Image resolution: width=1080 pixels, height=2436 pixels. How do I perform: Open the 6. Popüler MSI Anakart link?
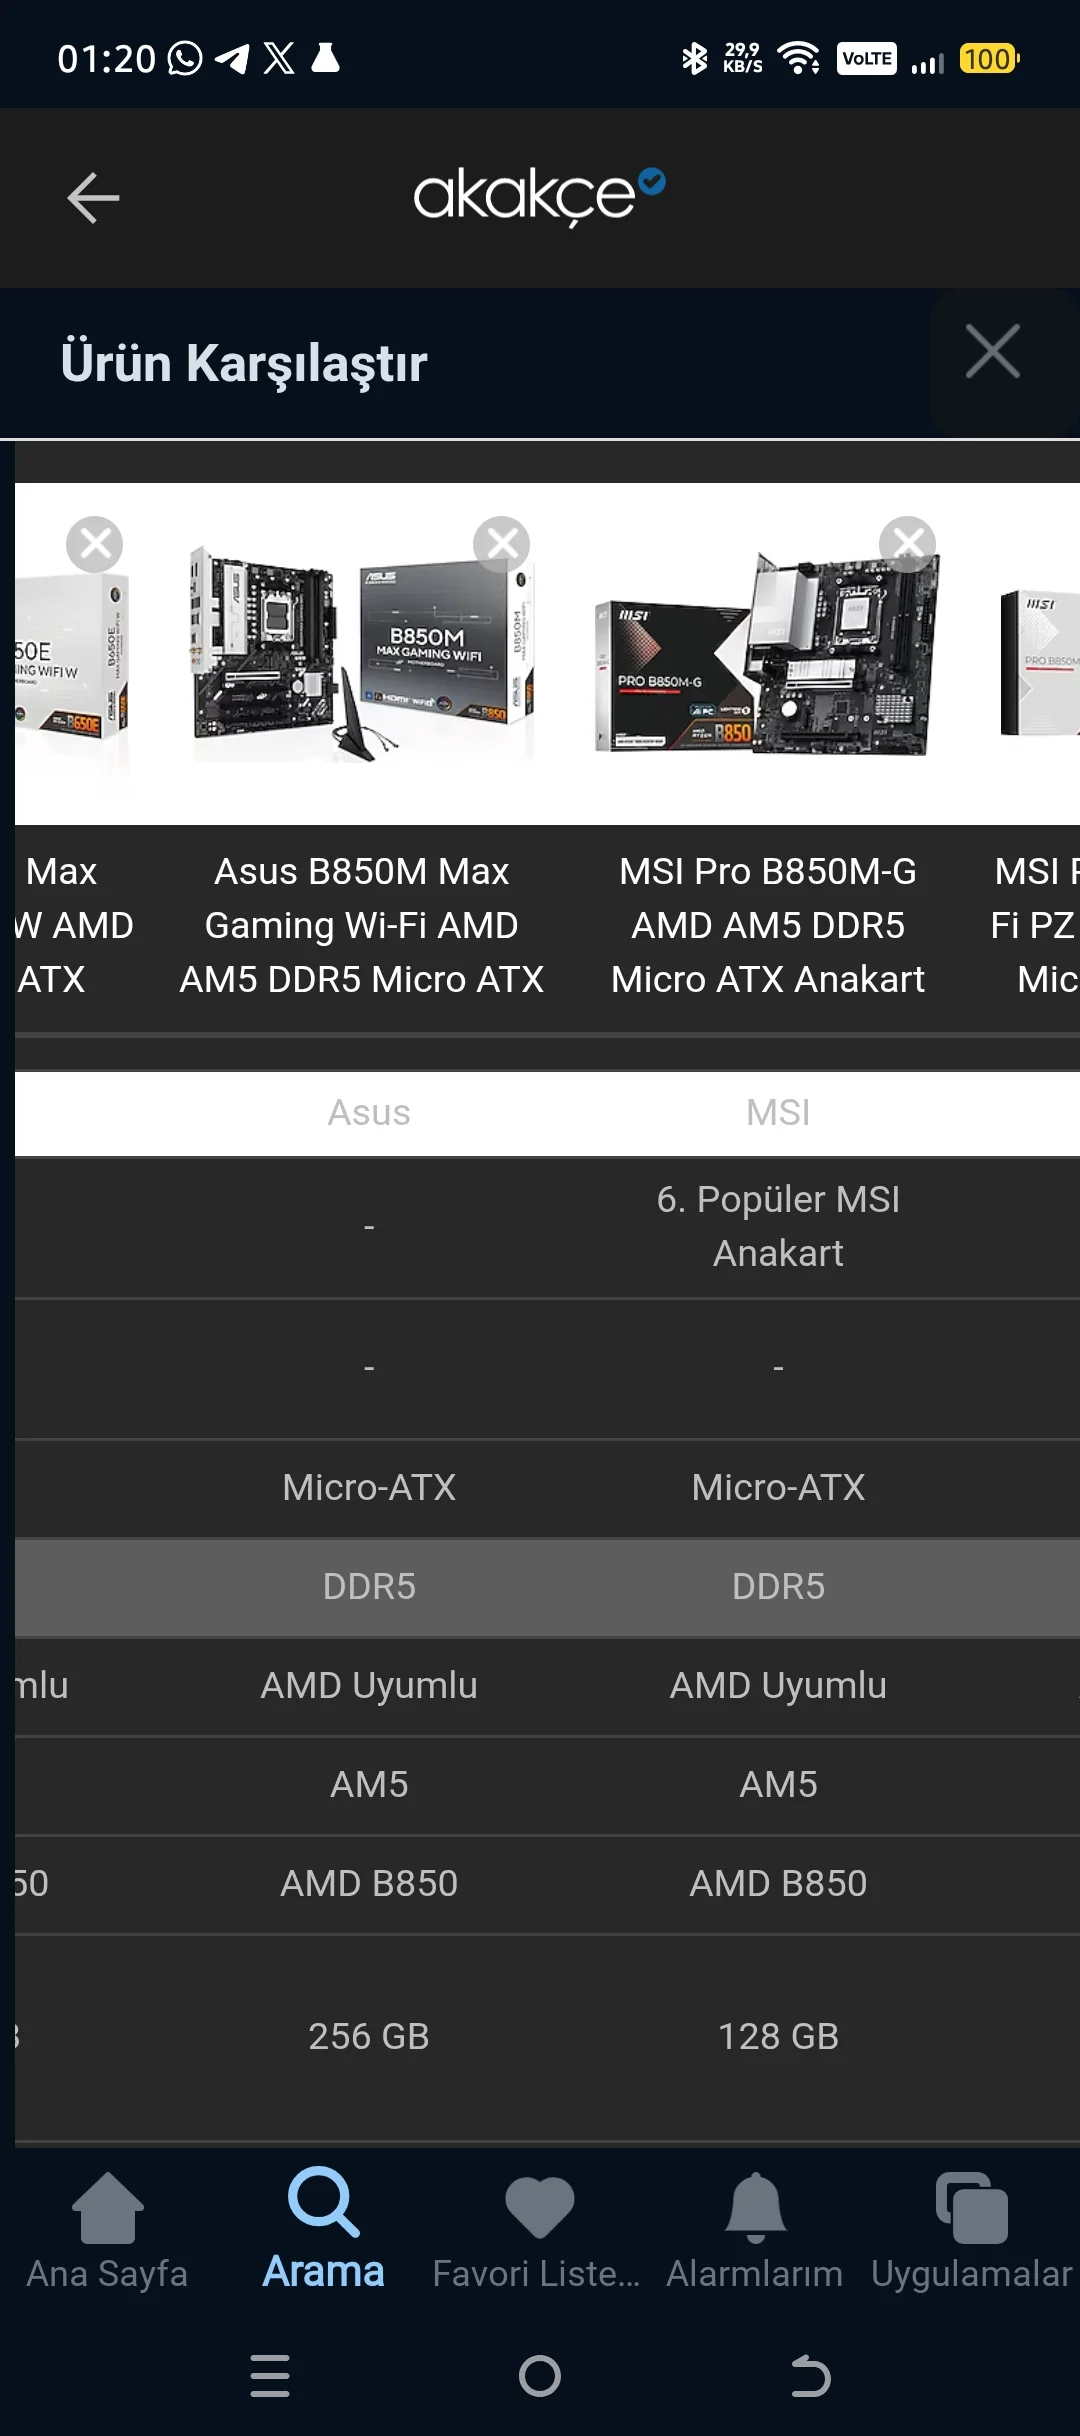(778, 1226)
